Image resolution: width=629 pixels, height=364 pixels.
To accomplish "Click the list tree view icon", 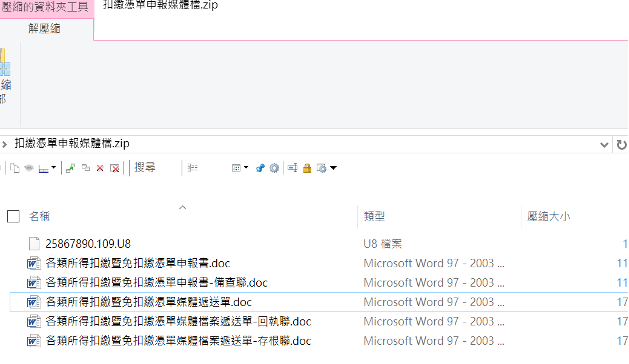I will pos(193,168).
